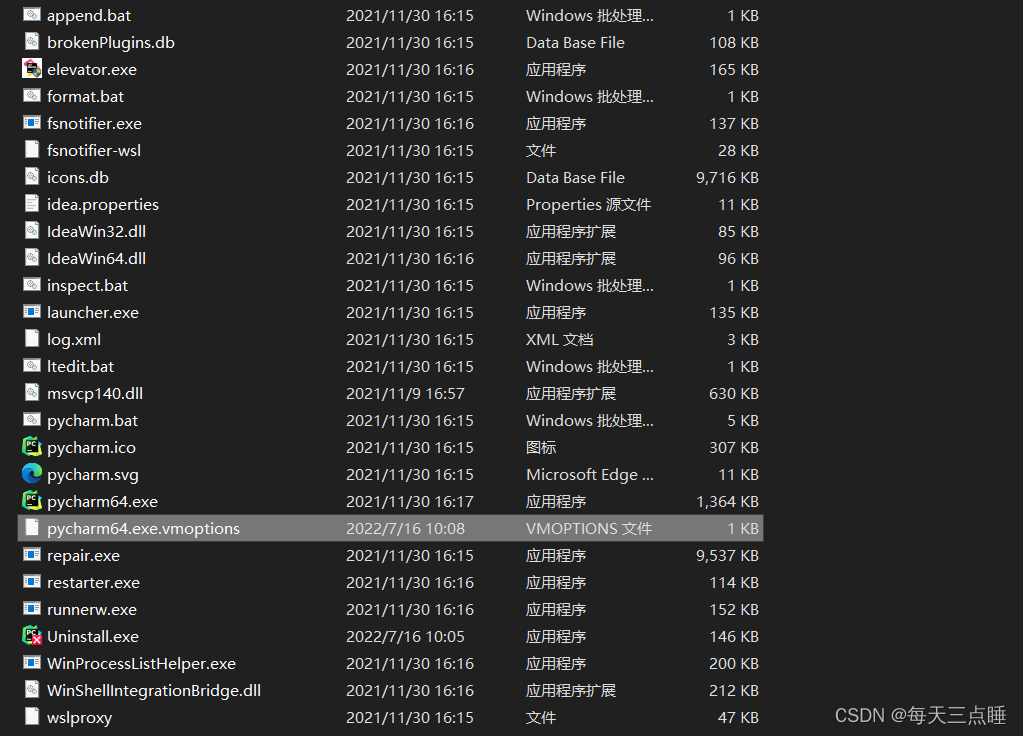Select the file name WinShellIntegrationBridge.dll
This screenshot has height=736, width=1023.
154,691
